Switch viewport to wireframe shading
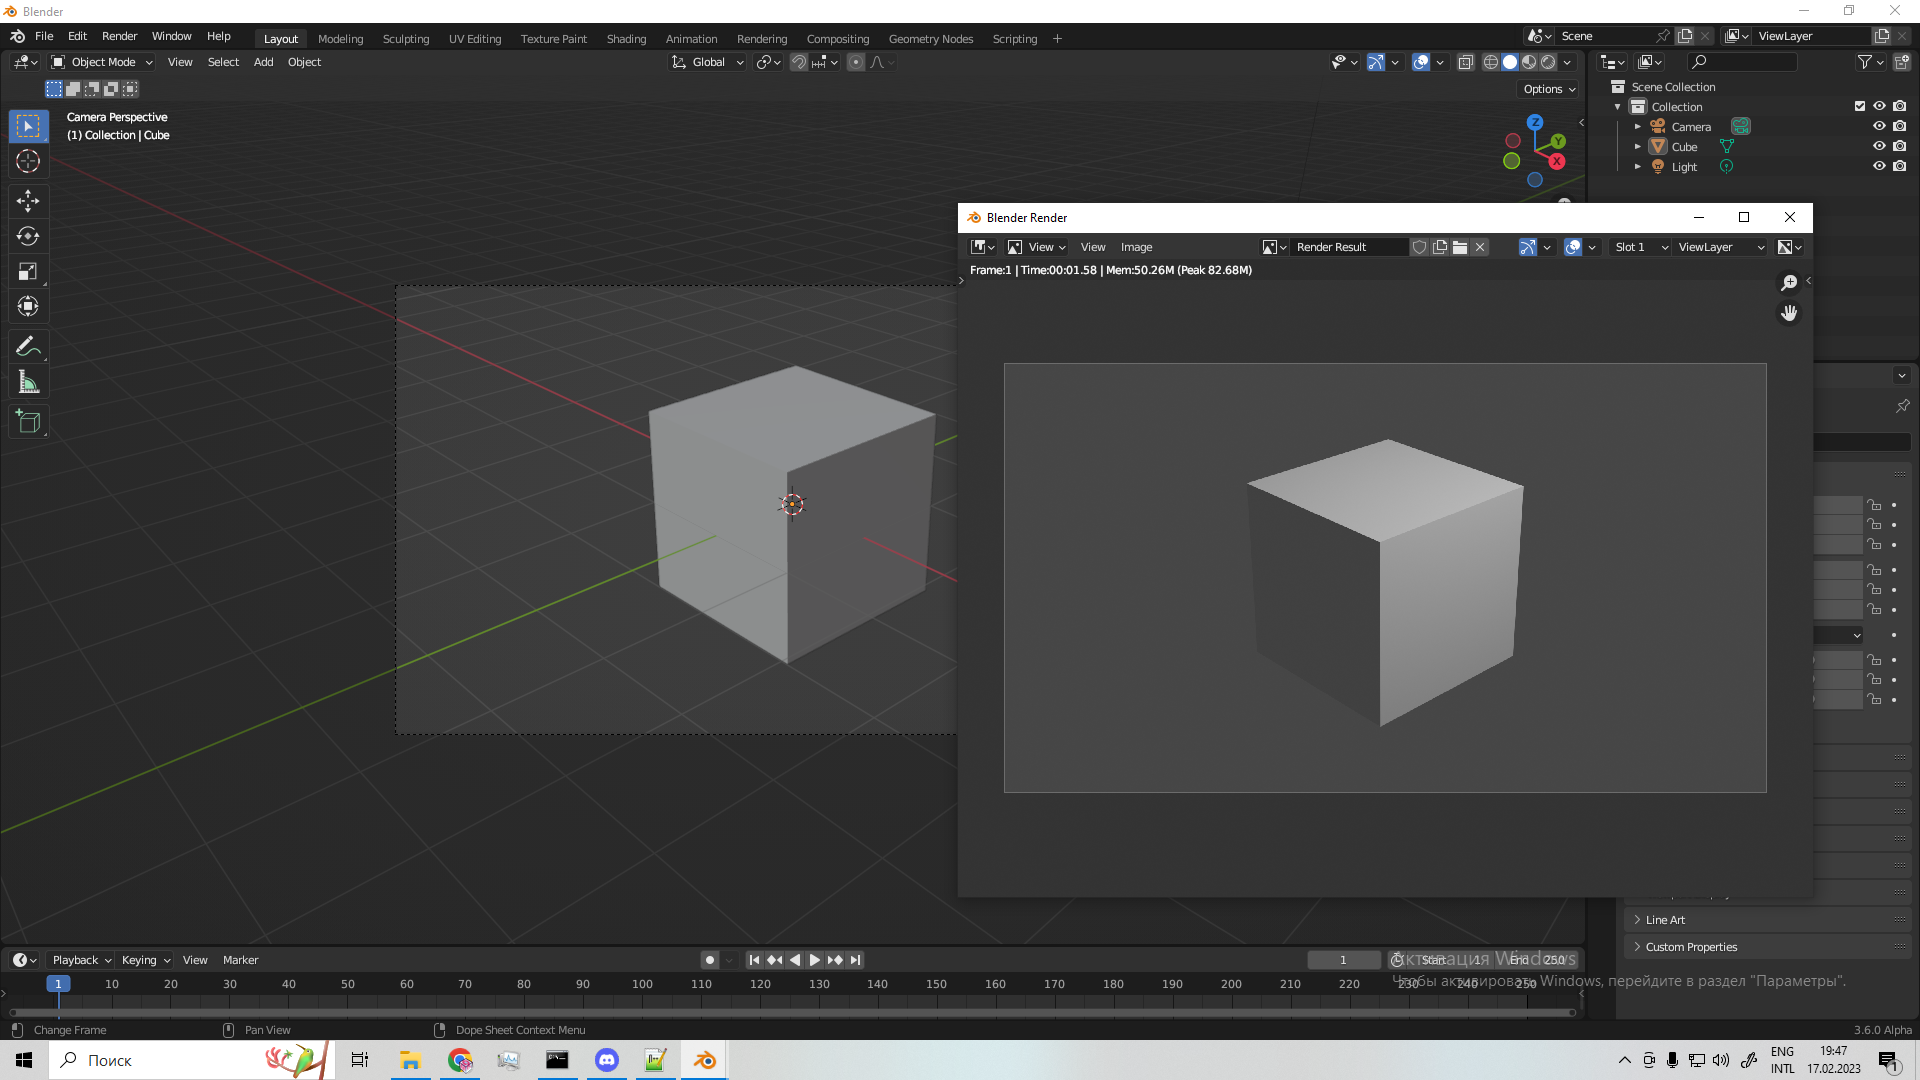Screen dimensions: 1920x1080 [x=1490, y=62]
